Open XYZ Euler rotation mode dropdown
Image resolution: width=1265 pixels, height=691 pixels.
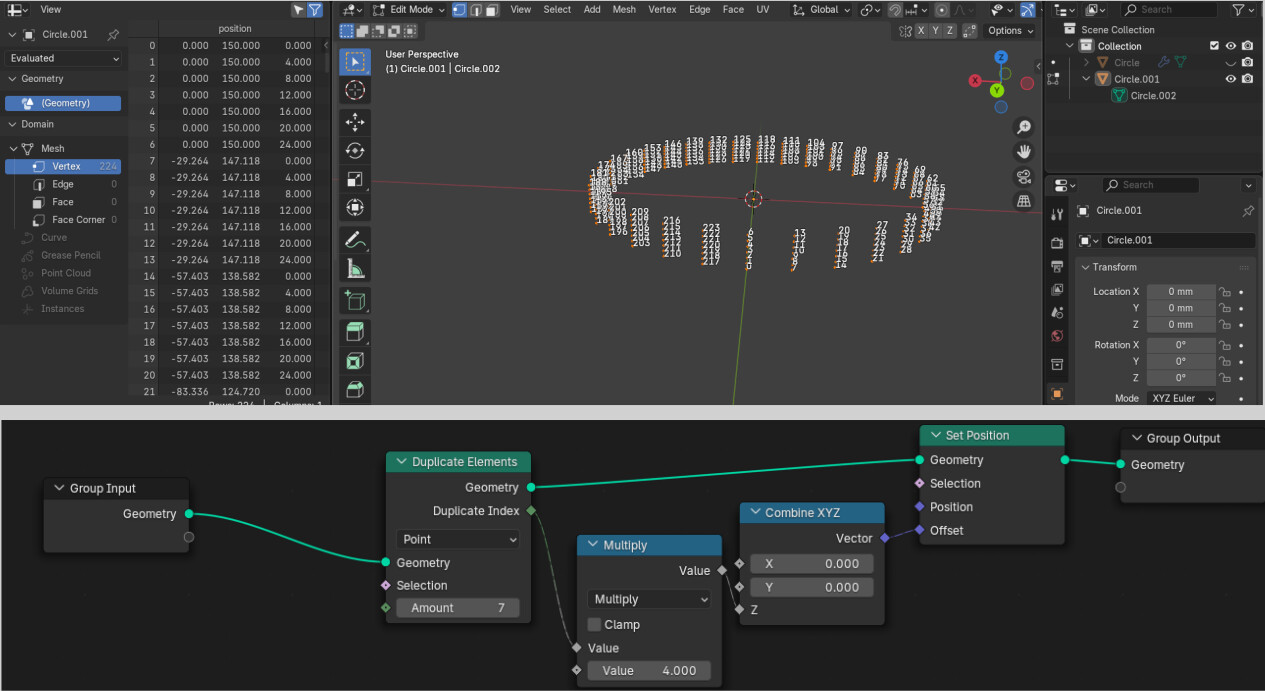click(x=1182, y=398)
